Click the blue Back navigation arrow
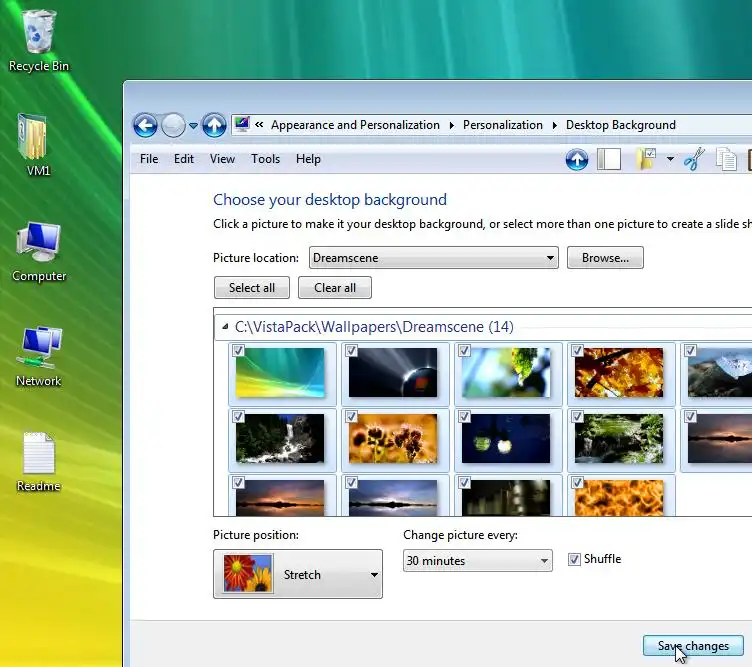The image size is (752, 667). point(145,126)
